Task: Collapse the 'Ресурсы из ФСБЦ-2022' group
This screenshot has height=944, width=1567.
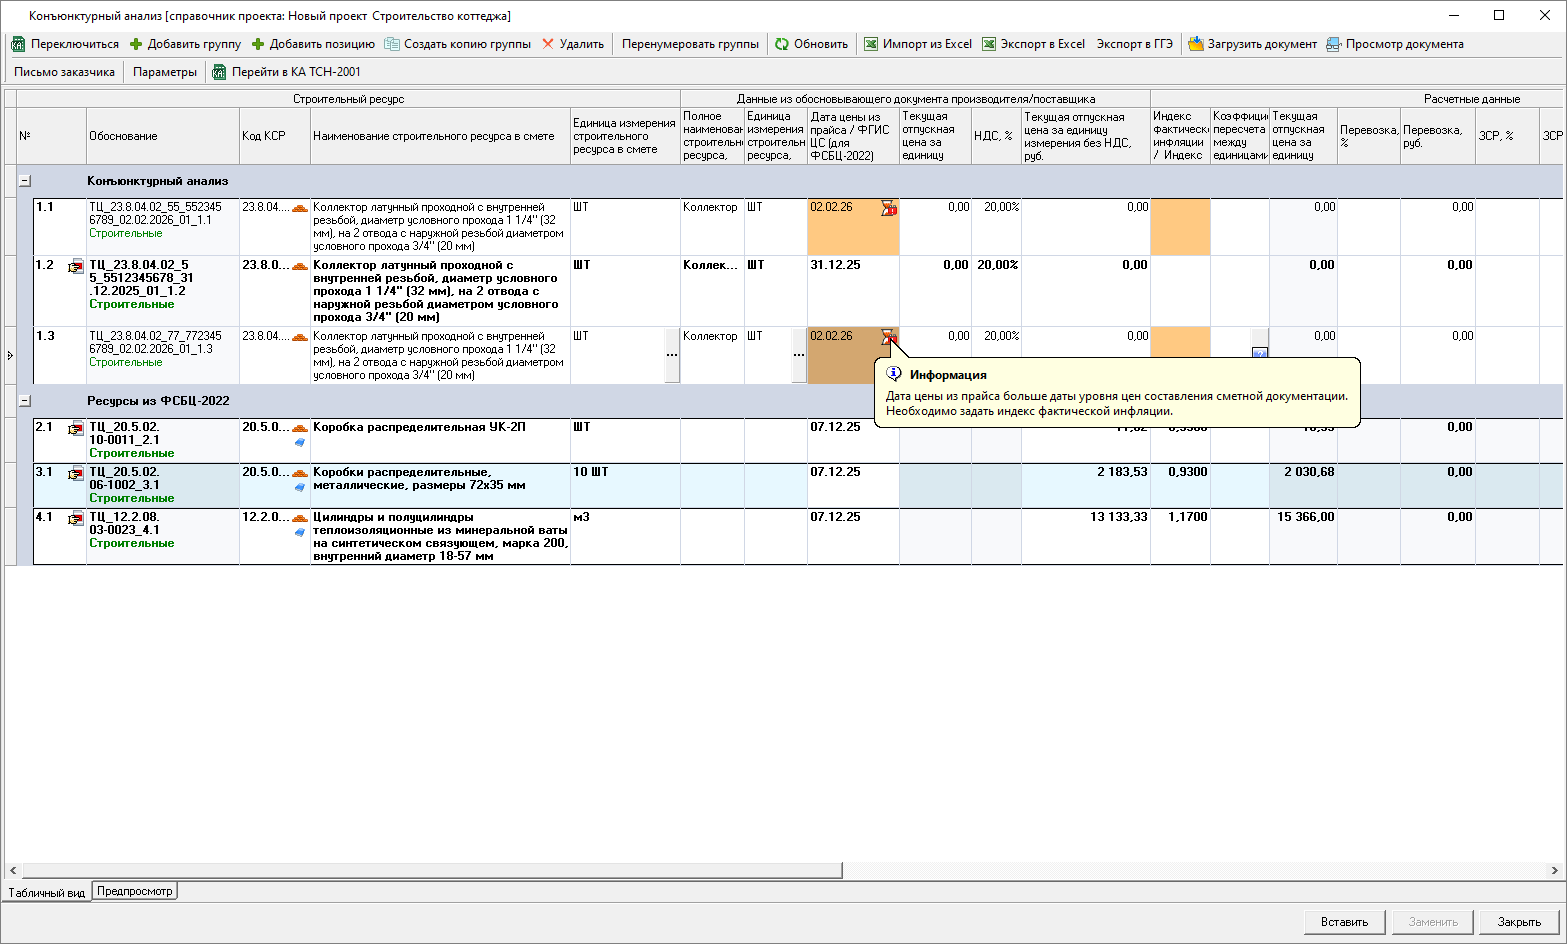Action: (x=25, y=401)
